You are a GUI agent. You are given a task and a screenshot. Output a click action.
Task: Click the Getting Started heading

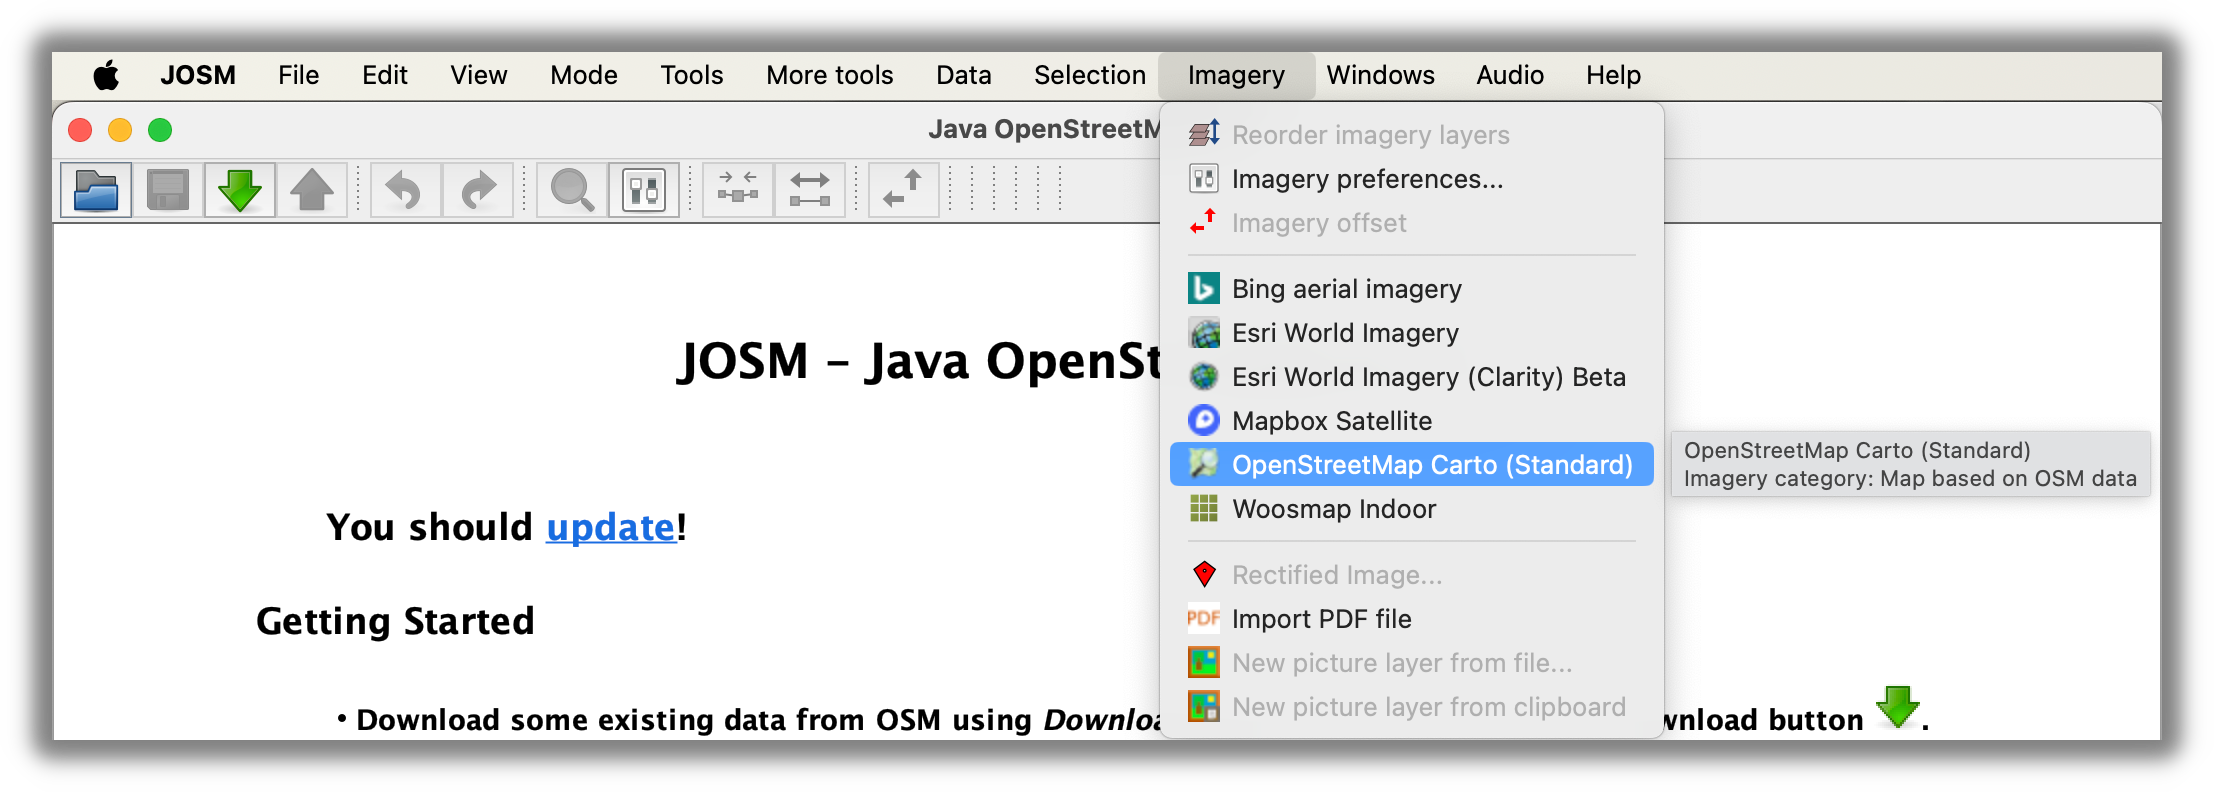(x=395, y=621)
